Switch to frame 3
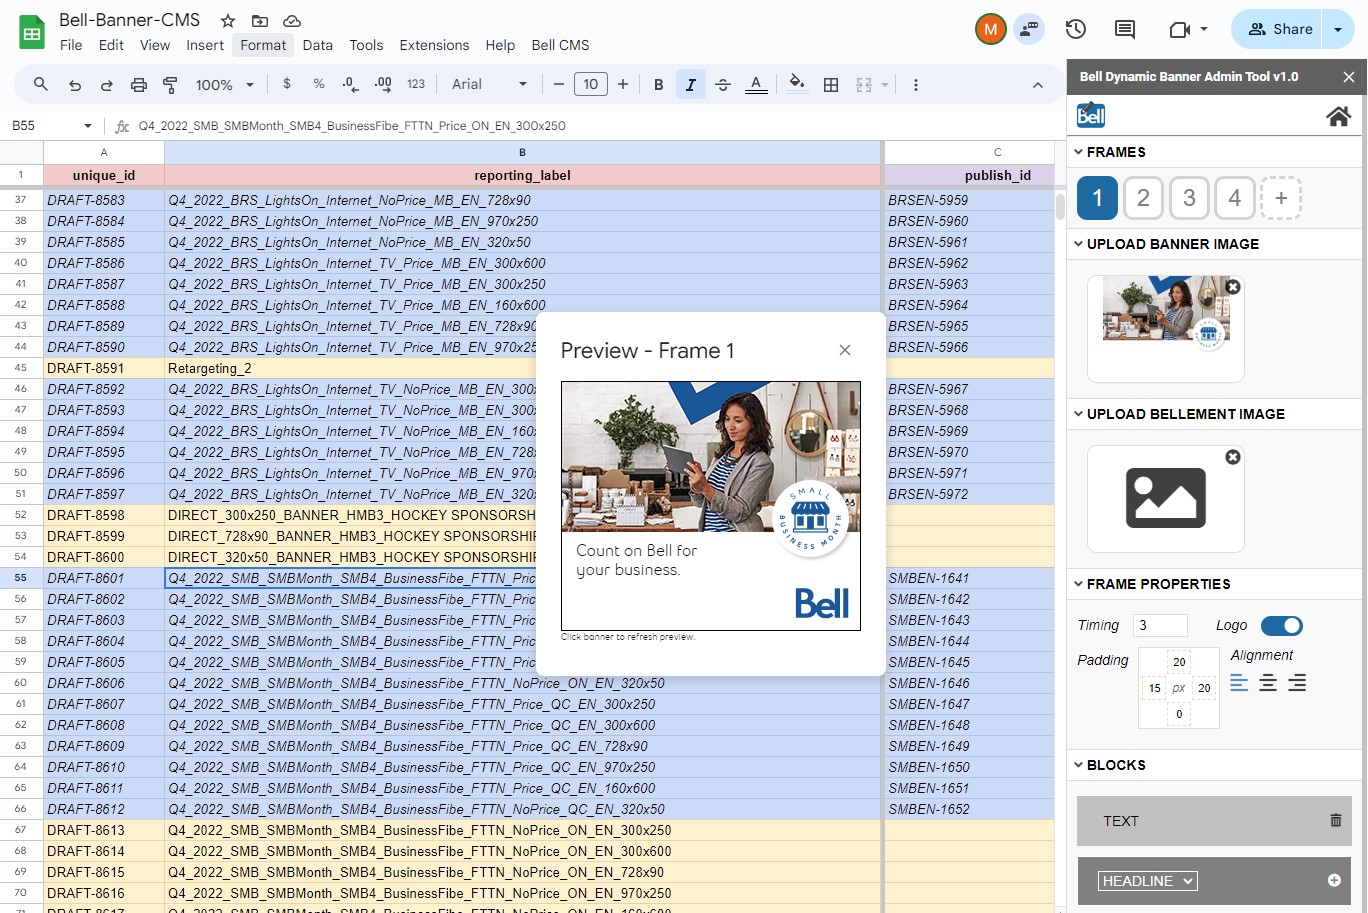 click(x=1188, y=198)
